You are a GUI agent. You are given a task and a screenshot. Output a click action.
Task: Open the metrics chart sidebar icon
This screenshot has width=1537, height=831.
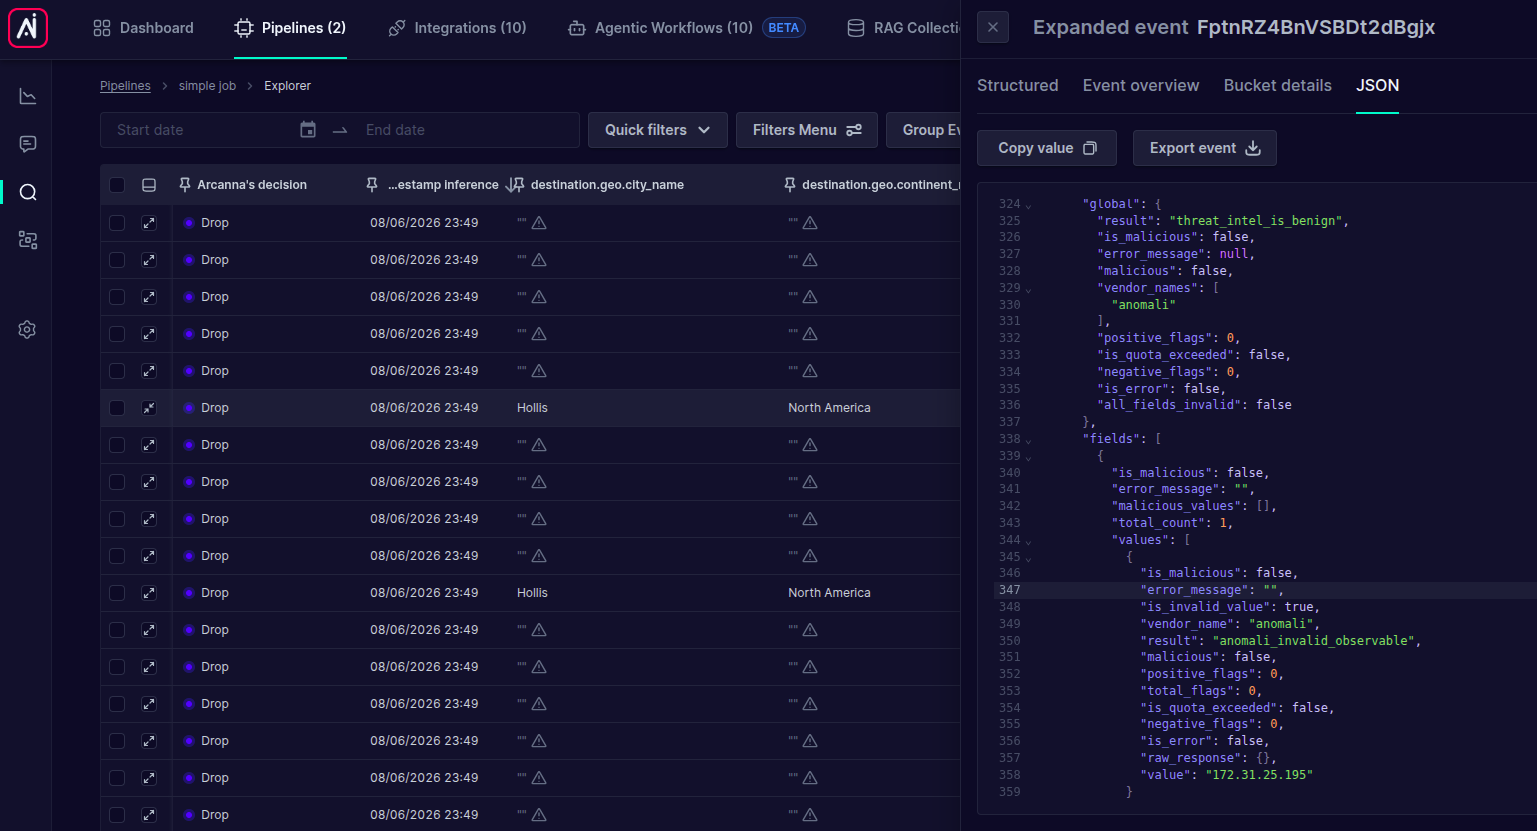pyautogui.click(x=28, y=96)
